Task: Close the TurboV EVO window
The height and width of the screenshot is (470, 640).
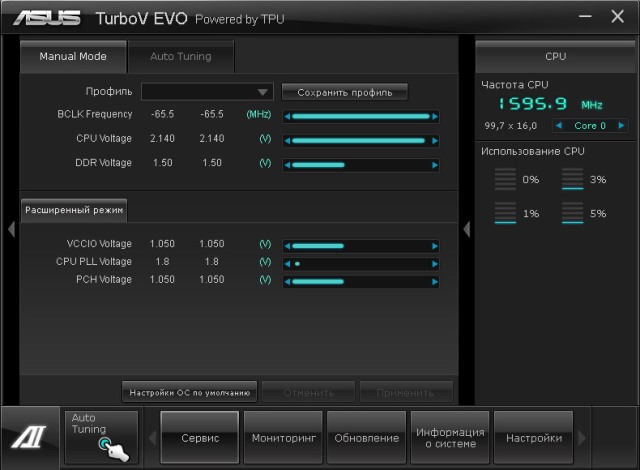Action: (618, 16)
